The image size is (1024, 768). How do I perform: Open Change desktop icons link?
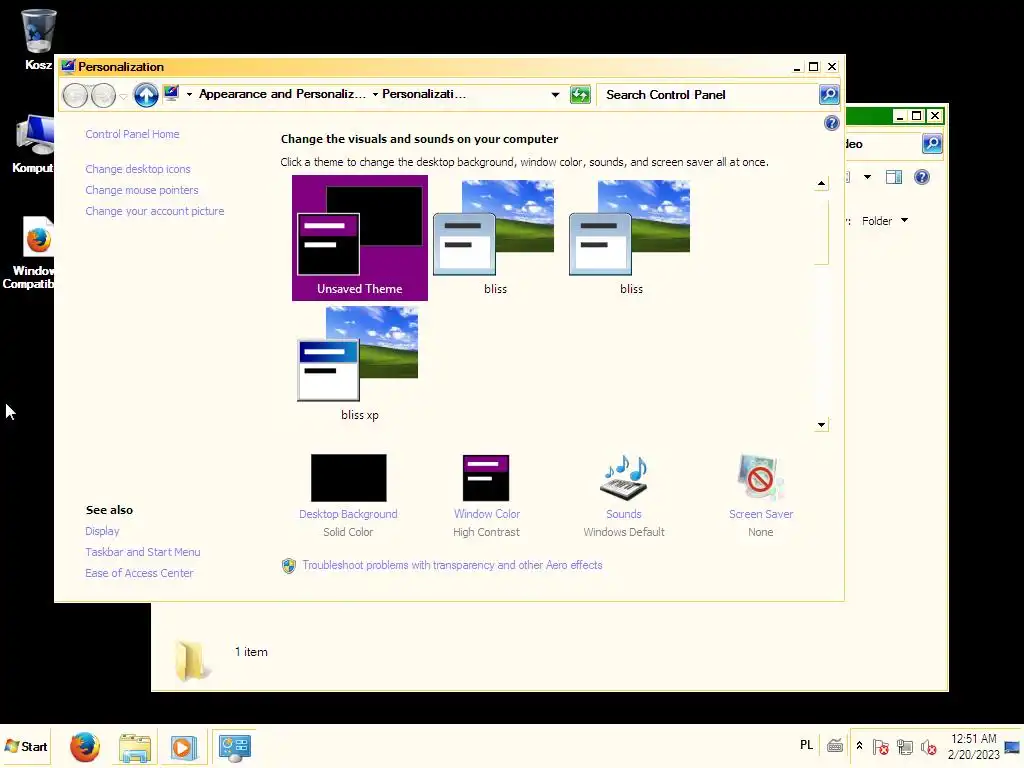pyautogui.click(x=138, y=169)
